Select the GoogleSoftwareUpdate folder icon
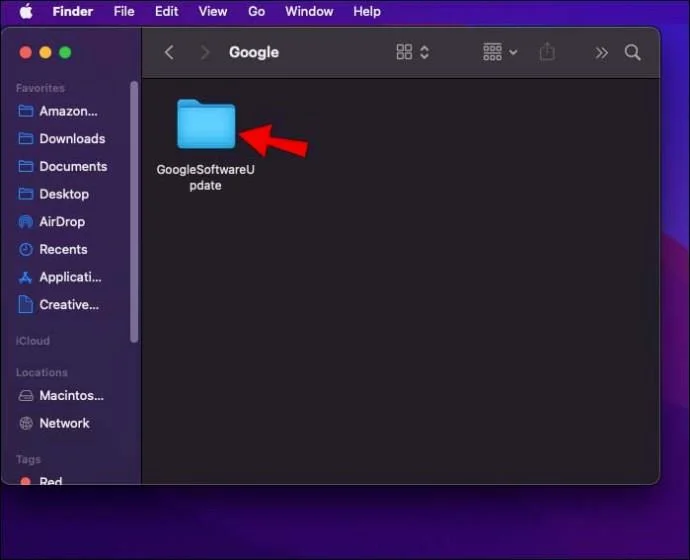The height and width of the screenshot is (560, 690). (206, 124)
